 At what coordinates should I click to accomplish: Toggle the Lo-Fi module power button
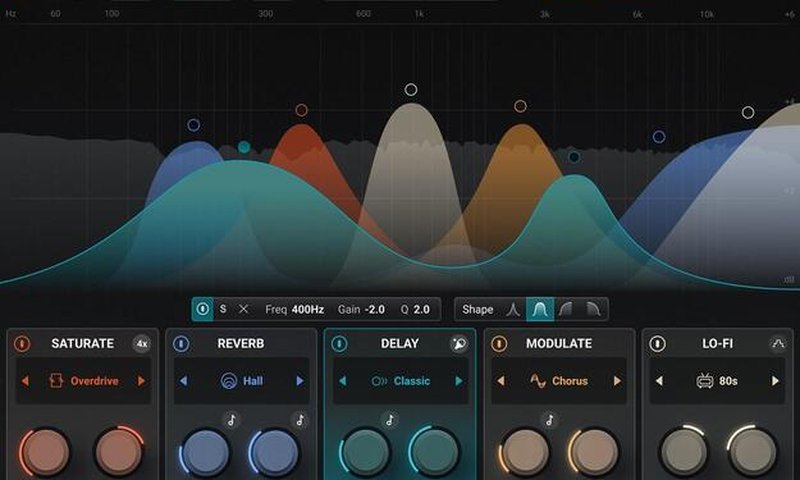coord(657,344)
